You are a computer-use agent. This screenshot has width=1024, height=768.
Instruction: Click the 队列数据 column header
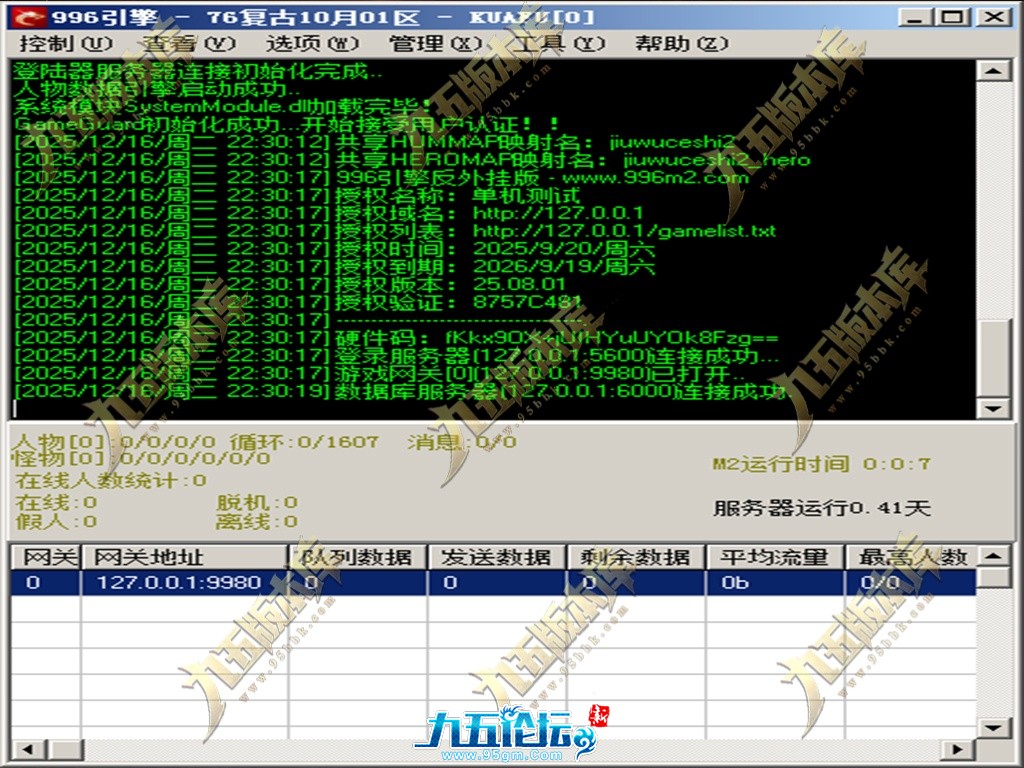[x=357, y=557]
